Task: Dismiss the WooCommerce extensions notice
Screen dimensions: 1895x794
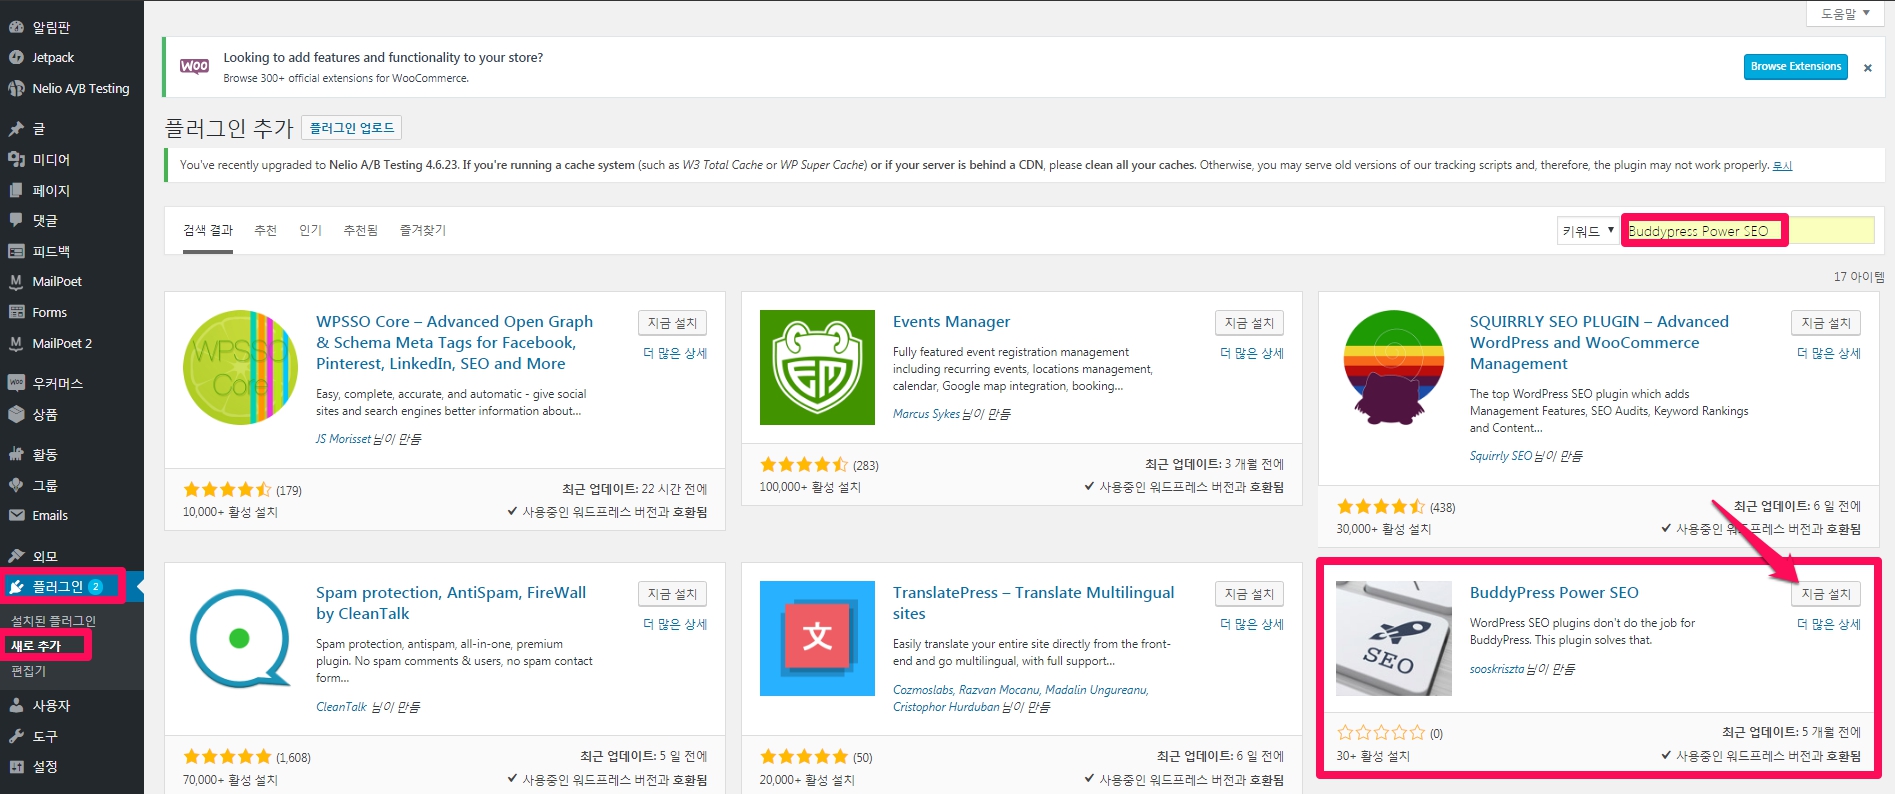Action: (1867, 68)
